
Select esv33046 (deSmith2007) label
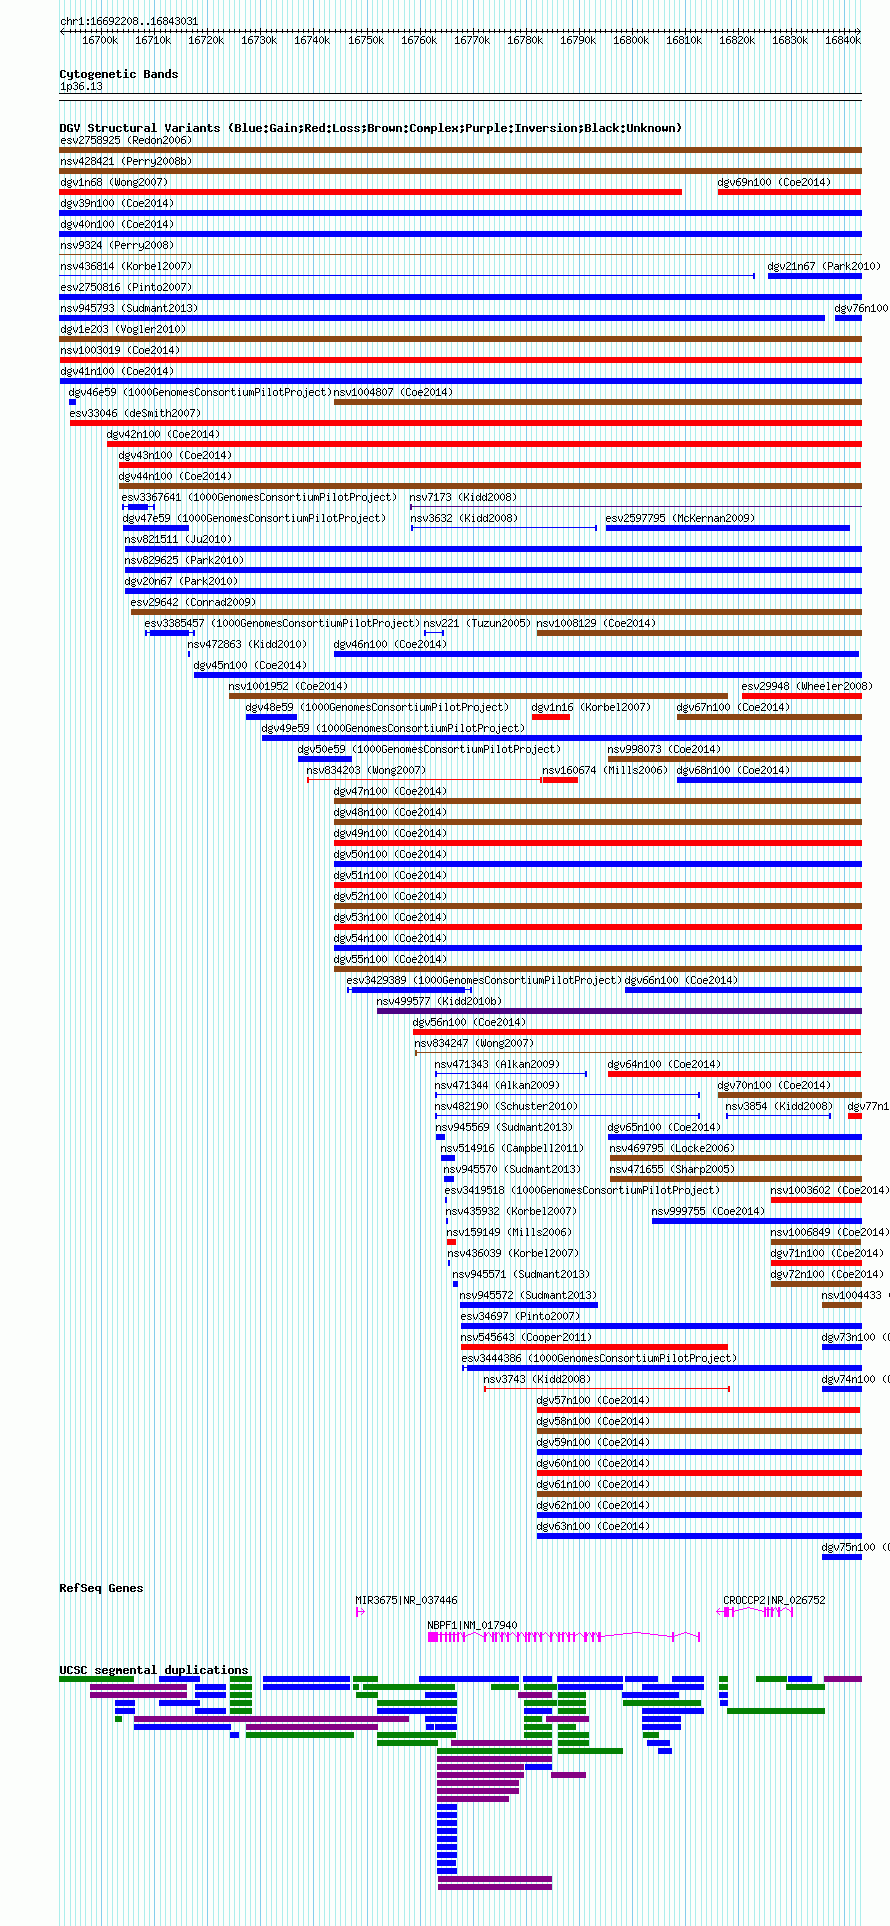click(x=135, y=413)
